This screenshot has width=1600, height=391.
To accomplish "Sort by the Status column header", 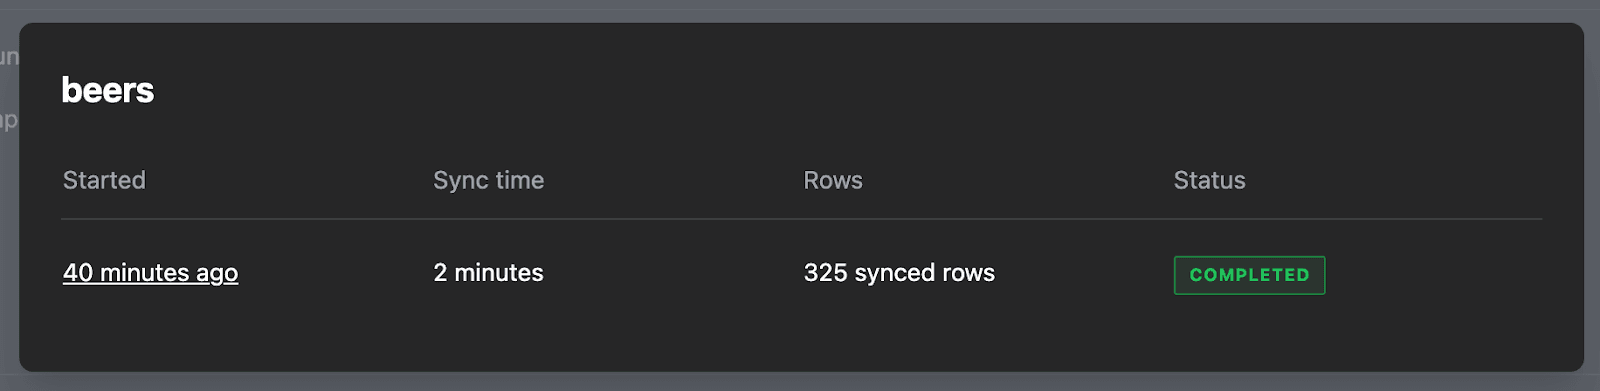I will click(1209, 180).
